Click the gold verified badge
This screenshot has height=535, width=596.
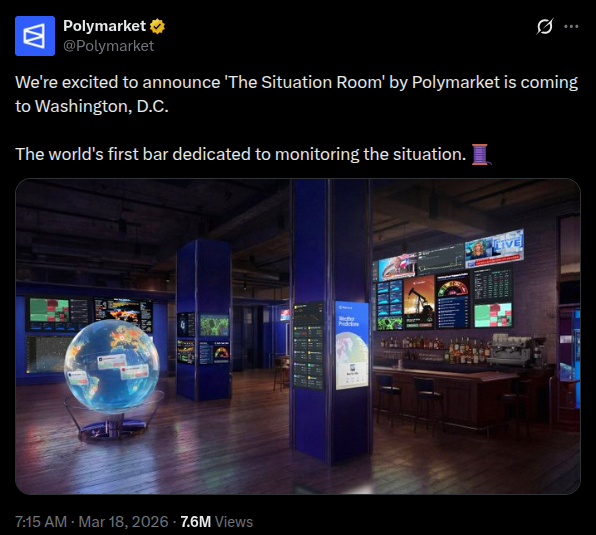[157, 26]
